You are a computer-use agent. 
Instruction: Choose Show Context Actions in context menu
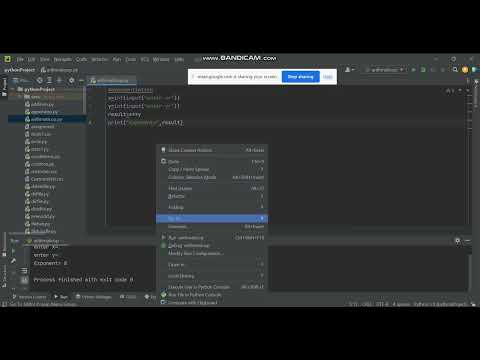click(212, 150)
